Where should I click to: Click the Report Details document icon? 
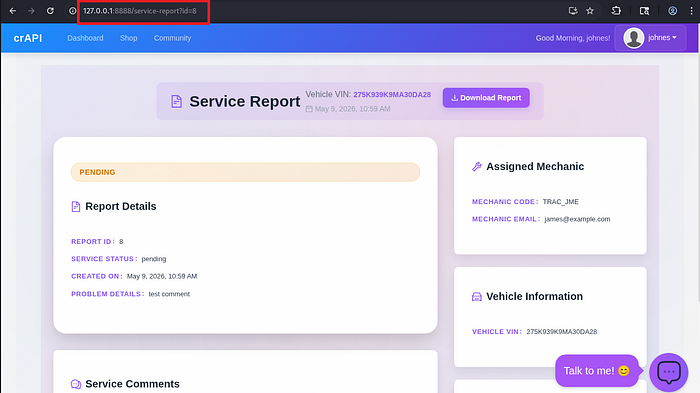tap(76, 206)
